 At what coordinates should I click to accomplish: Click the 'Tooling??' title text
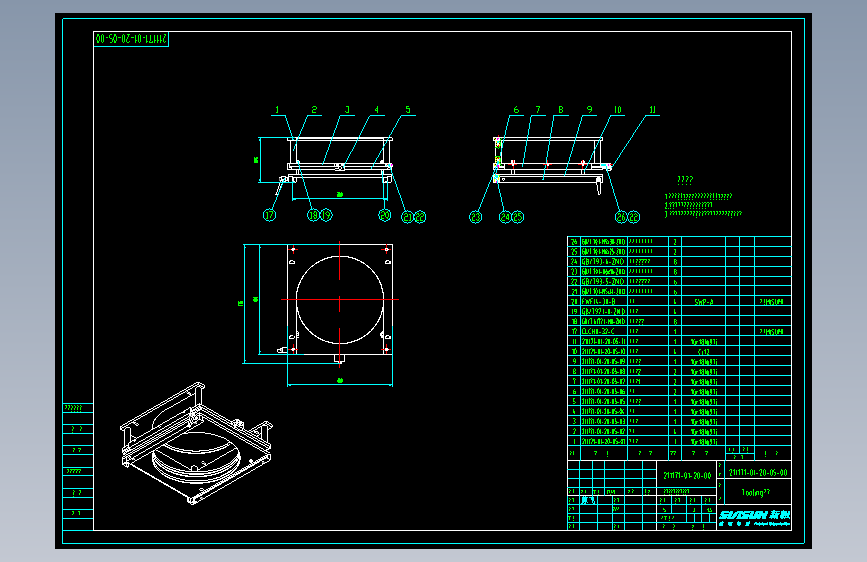pyautogui.click(x=755, y=492)
